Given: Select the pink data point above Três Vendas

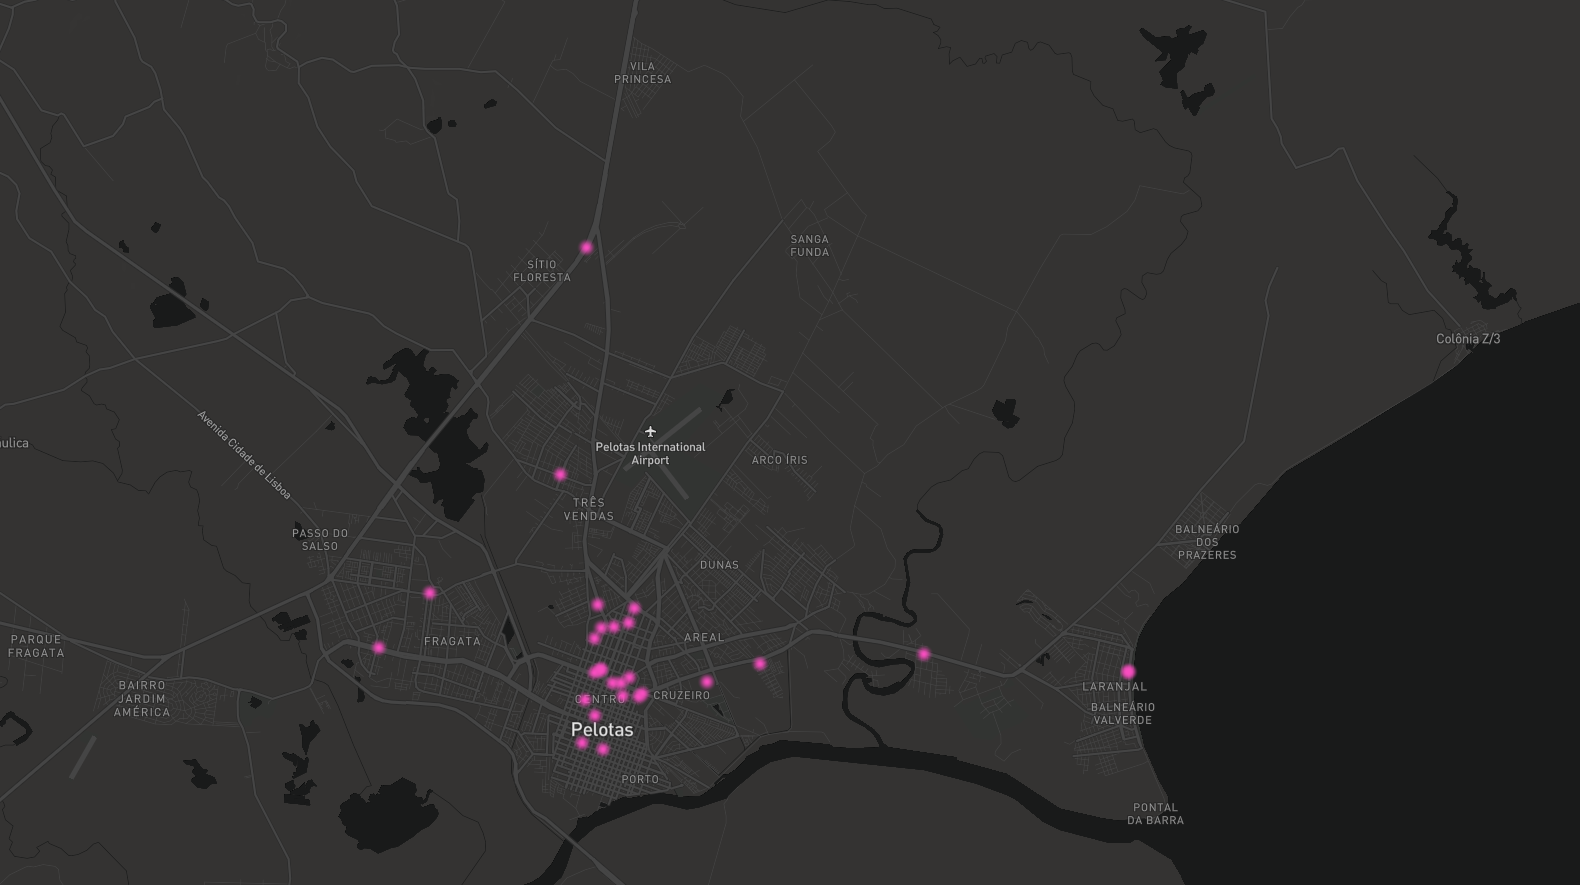Looking at the screenshot, I should tap(560, 474).
